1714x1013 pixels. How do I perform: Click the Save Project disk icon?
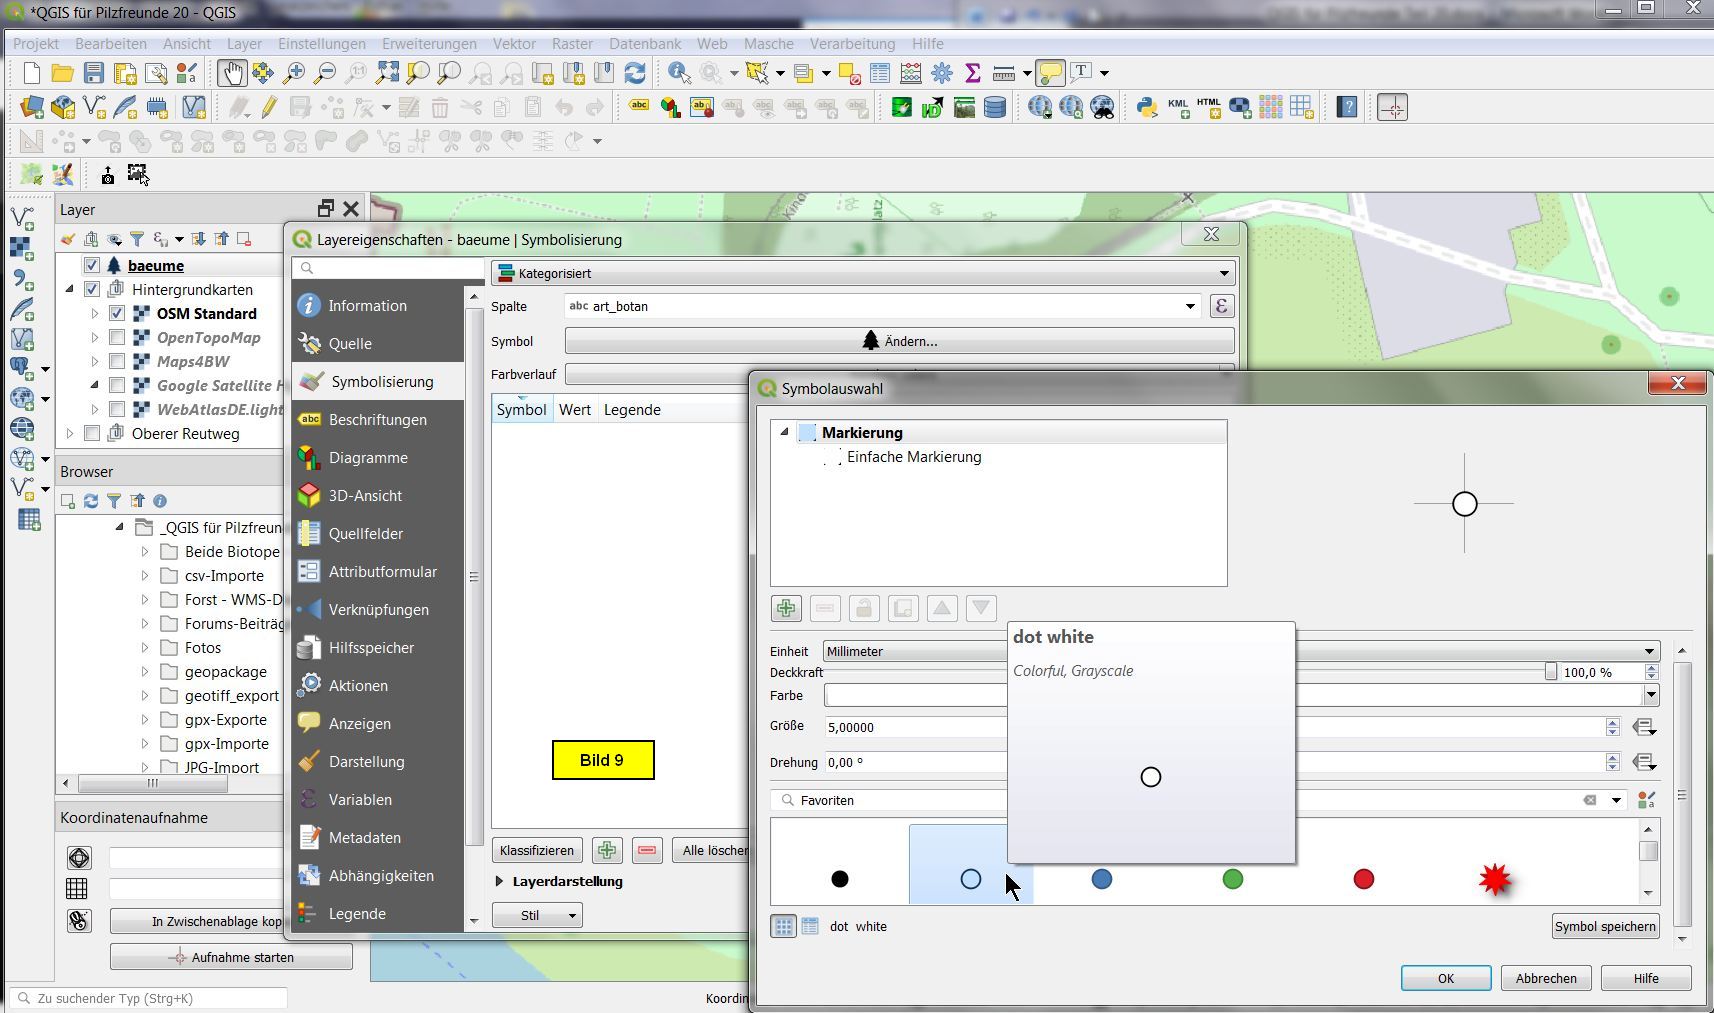click(x=93, y=73)
